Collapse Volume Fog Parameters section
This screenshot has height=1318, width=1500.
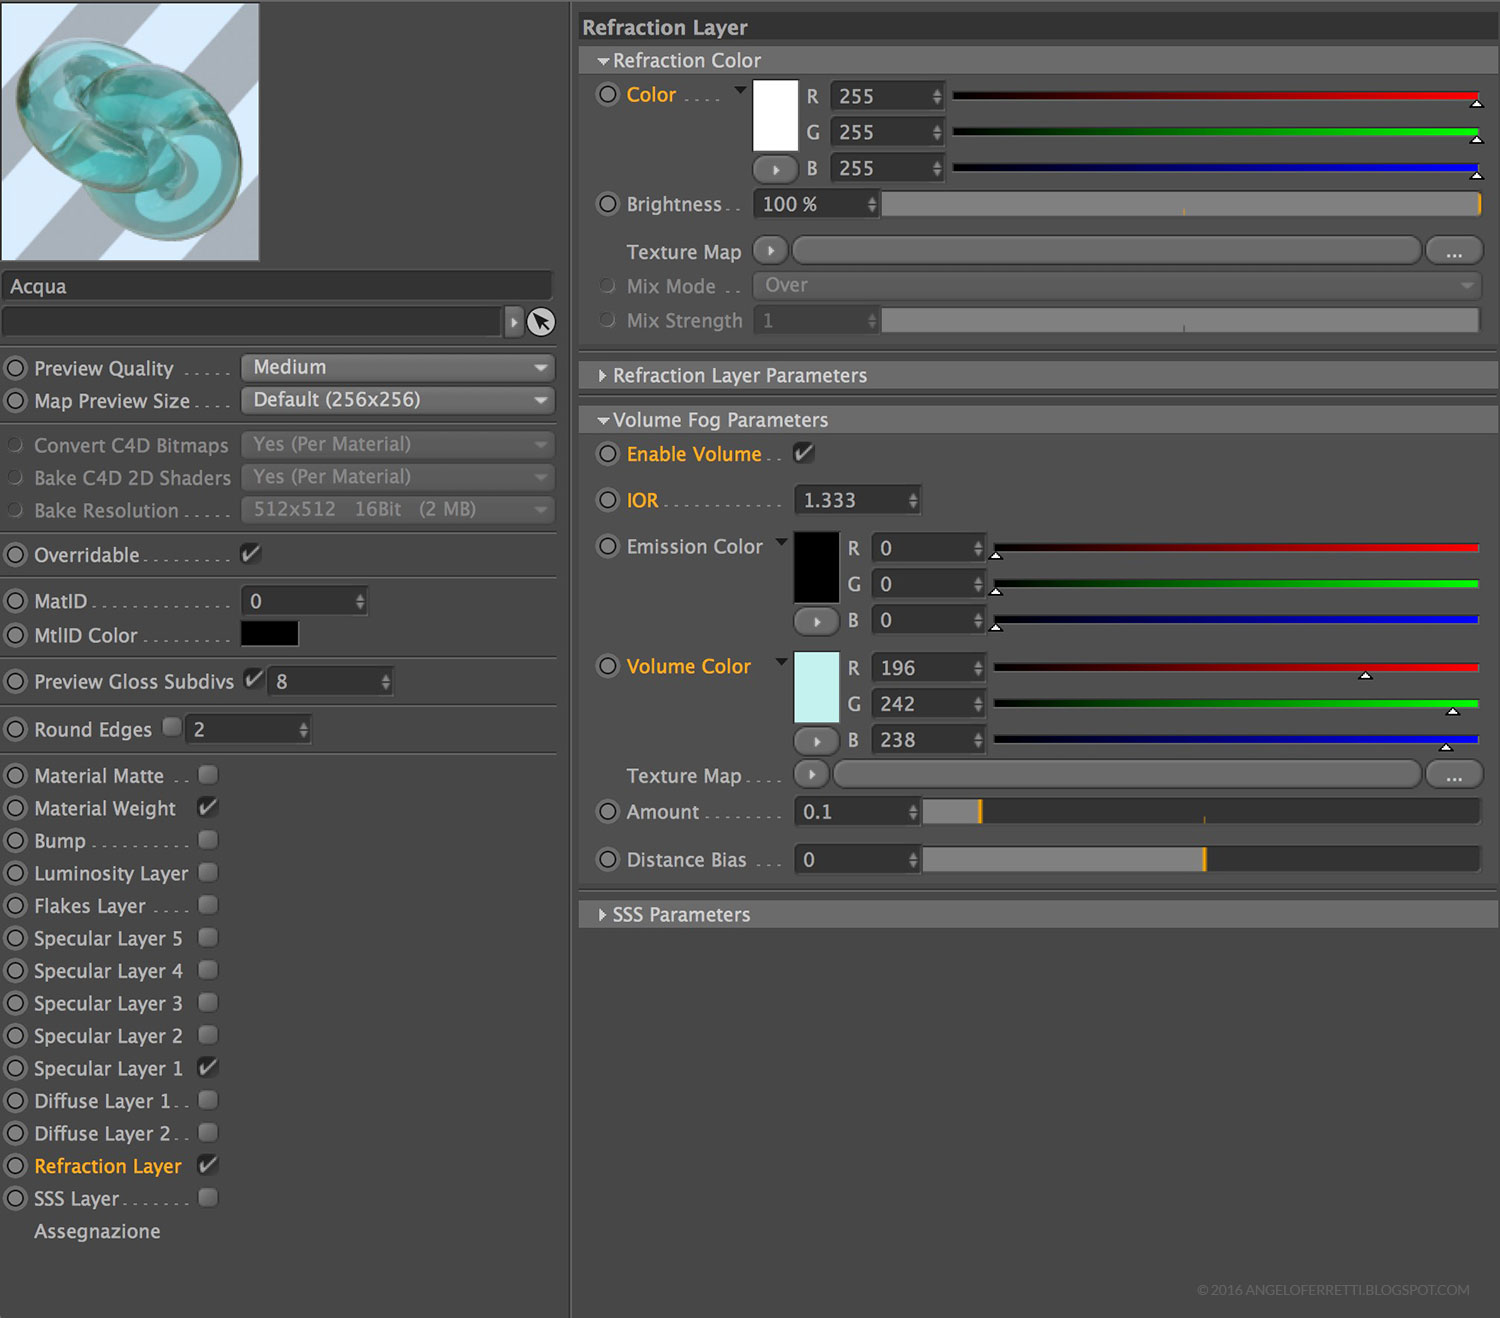[x=603, y=421]
